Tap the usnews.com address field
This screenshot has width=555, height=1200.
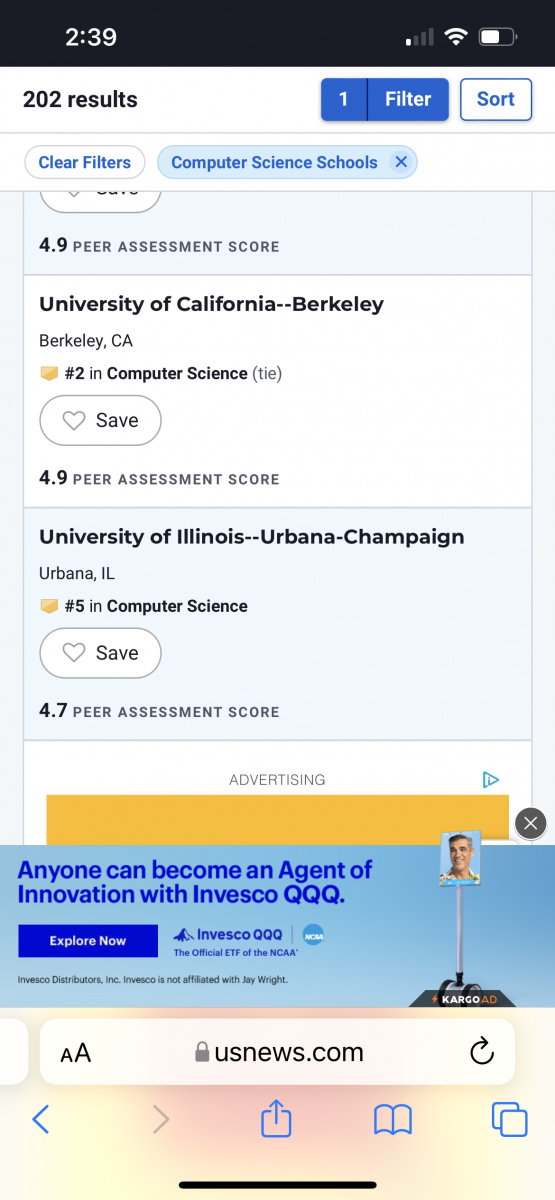coord(277,1052)
